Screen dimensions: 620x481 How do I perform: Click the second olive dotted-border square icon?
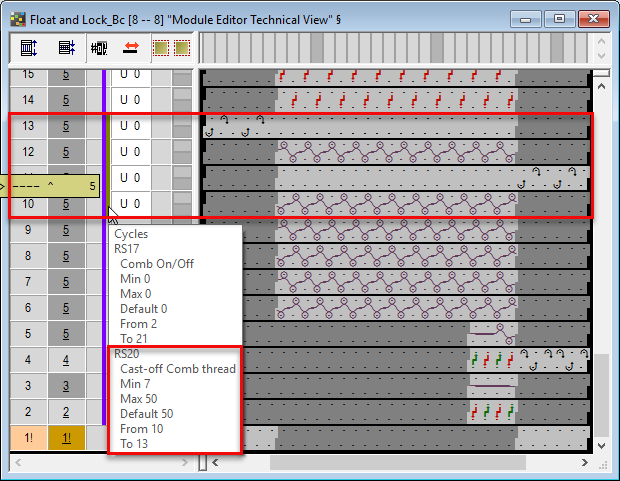coord(181,47)
